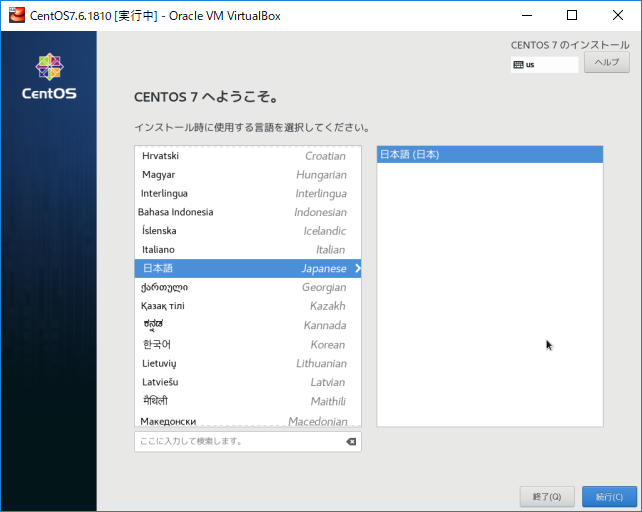This screenshot has height=512, width=642.
Task: Click the VirtualBox app icon in title bar
Action: 17,16
